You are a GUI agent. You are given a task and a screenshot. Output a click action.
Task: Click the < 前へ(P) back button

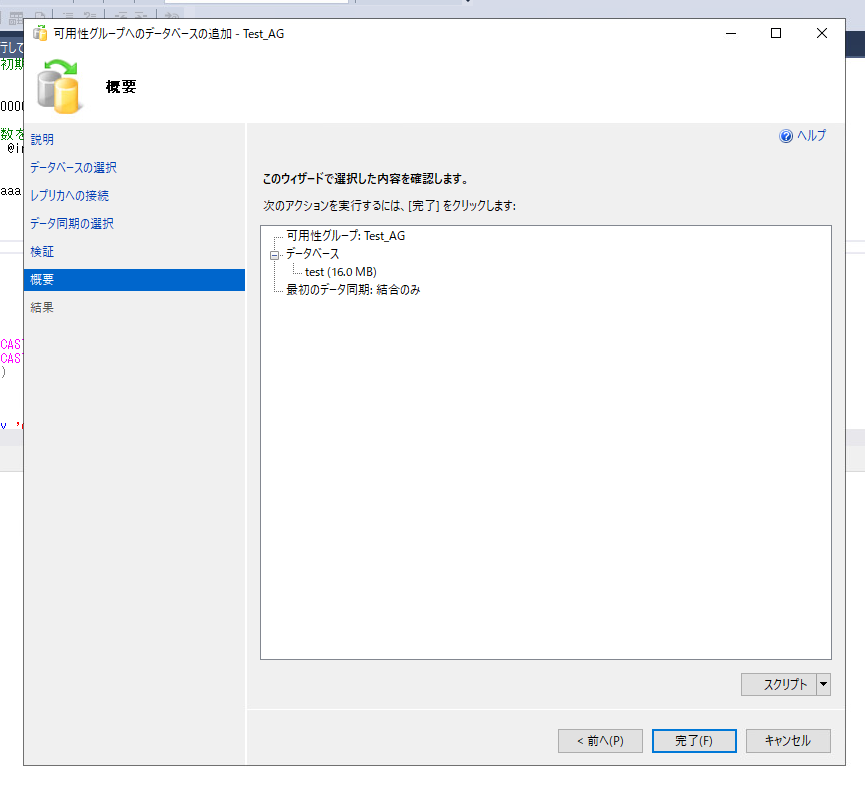(x=600, y=741)
